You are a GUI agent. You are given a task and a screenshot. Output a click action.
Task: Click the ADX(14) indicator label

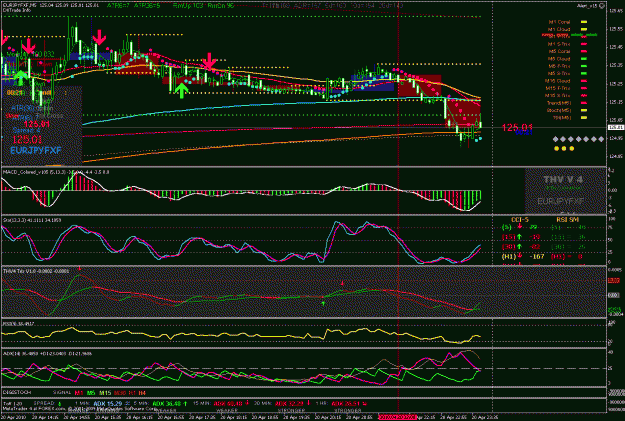47,353
